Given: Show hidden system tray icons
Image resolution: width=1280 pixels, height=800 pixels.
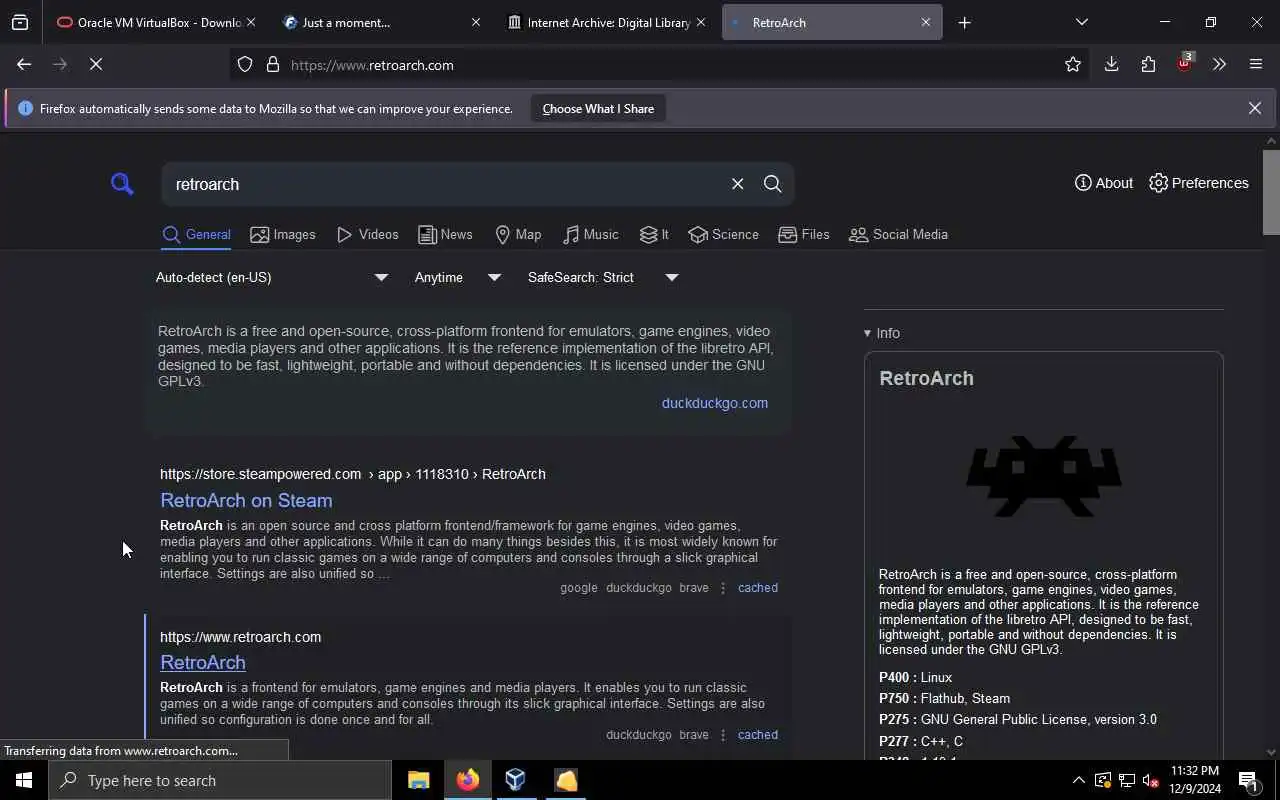Looking at the screenshot, I should pyautogui.click(x=1078, y=780).
